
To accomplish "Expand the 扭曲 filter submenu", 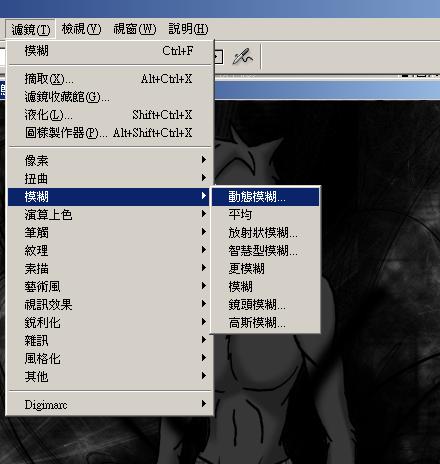I will [x=110, y=179].
